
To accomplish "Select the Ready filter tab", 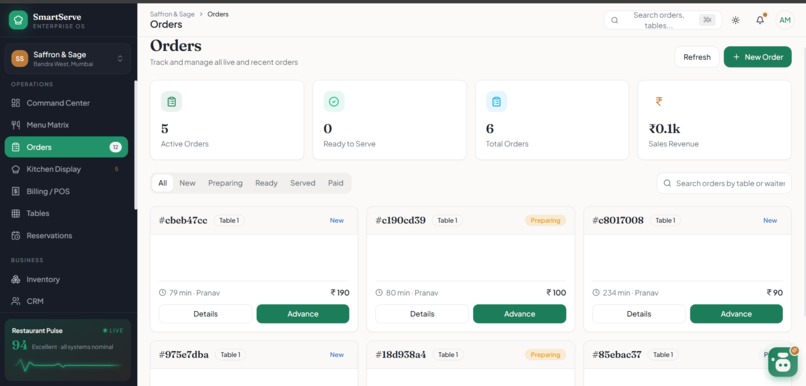I will point(266,183).
